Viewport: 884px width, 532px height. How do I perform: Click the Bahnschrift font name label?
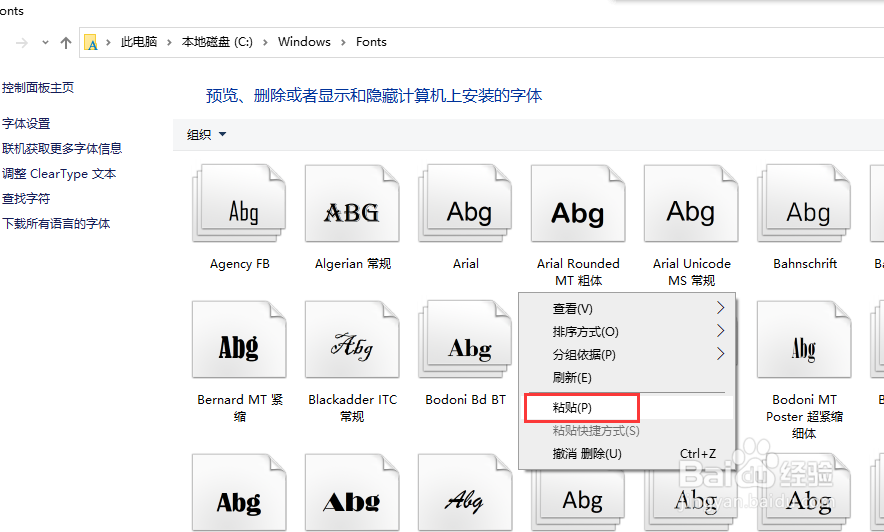[x=805, y=264]
